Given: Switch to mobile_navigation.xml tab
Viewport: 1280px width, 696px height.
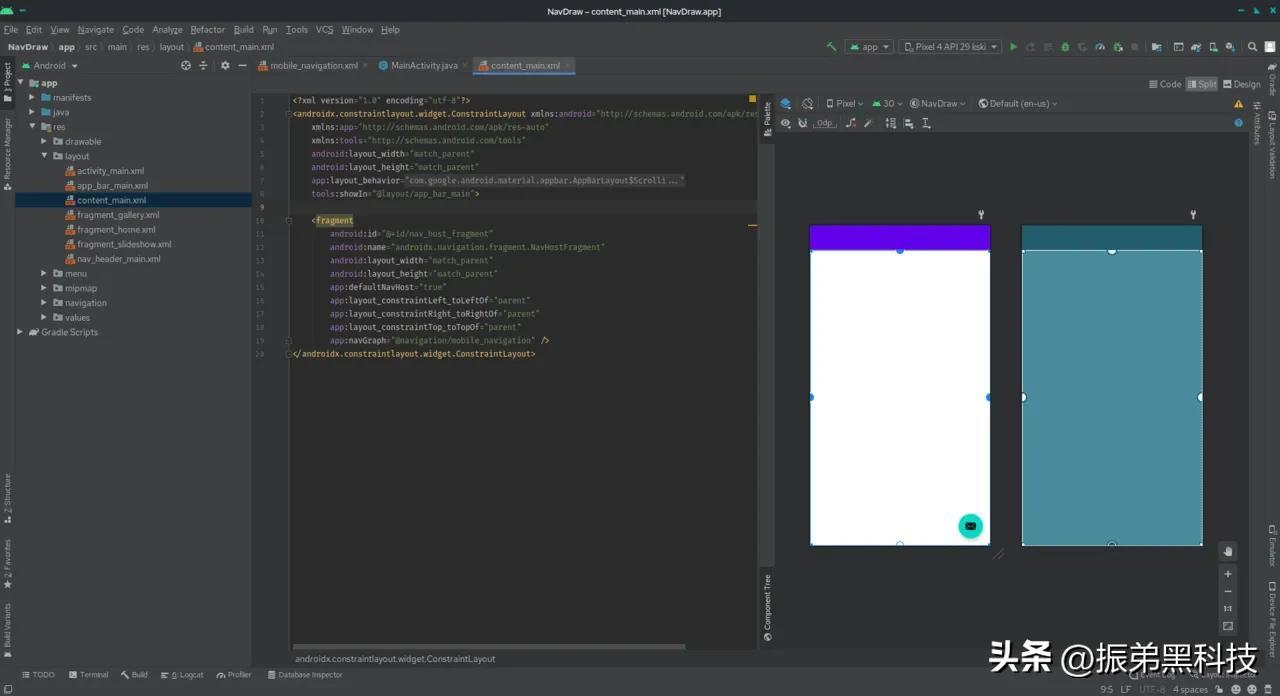Looking at the screenshot, I should 313,65.
